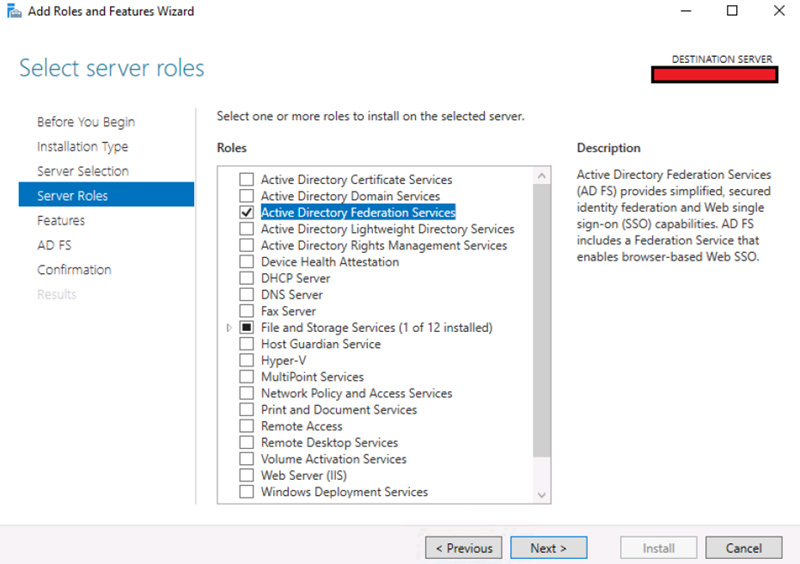Tick the Windows Deployment Services checkbox
800x564 pixels.
(246, 492)
